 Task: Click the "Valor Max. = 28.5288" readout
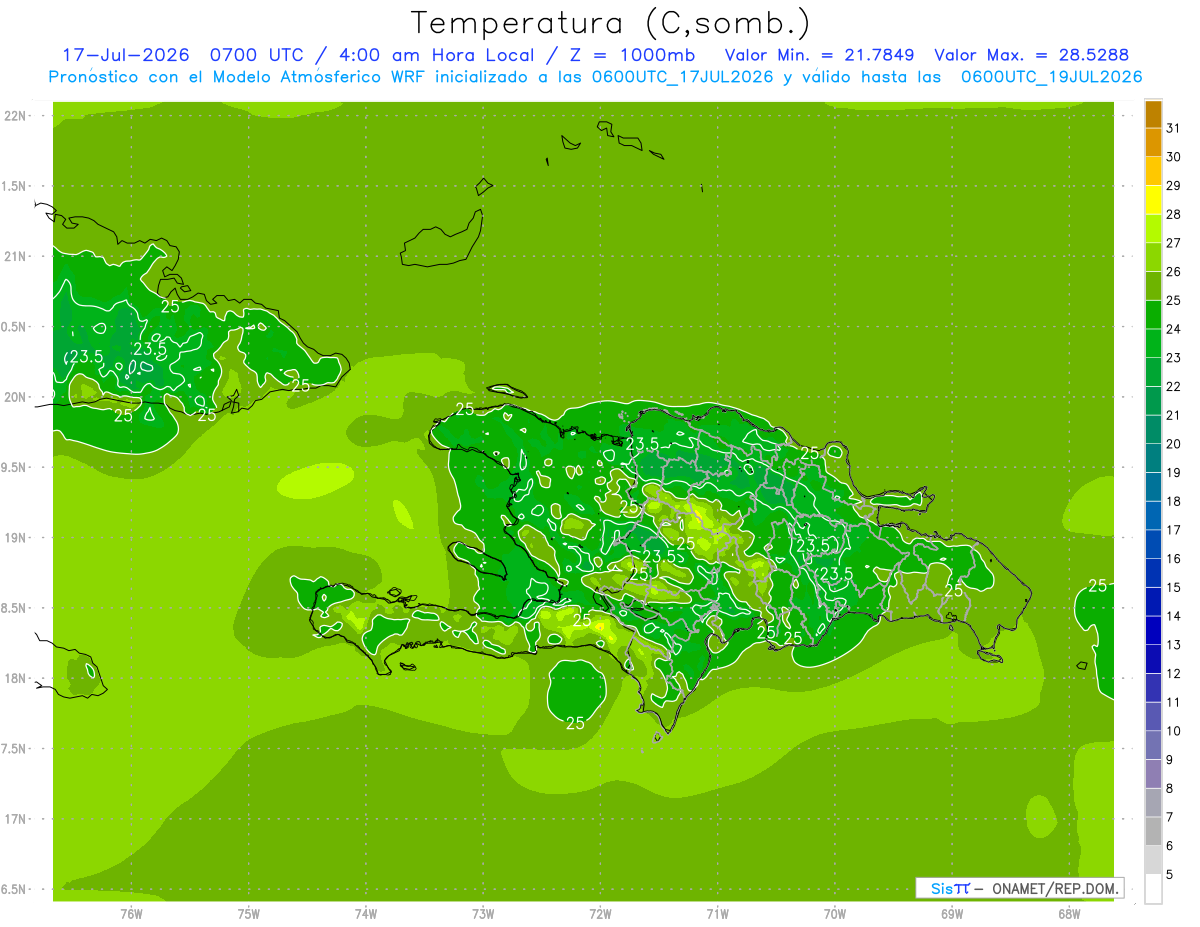(x=1032, y=55)
